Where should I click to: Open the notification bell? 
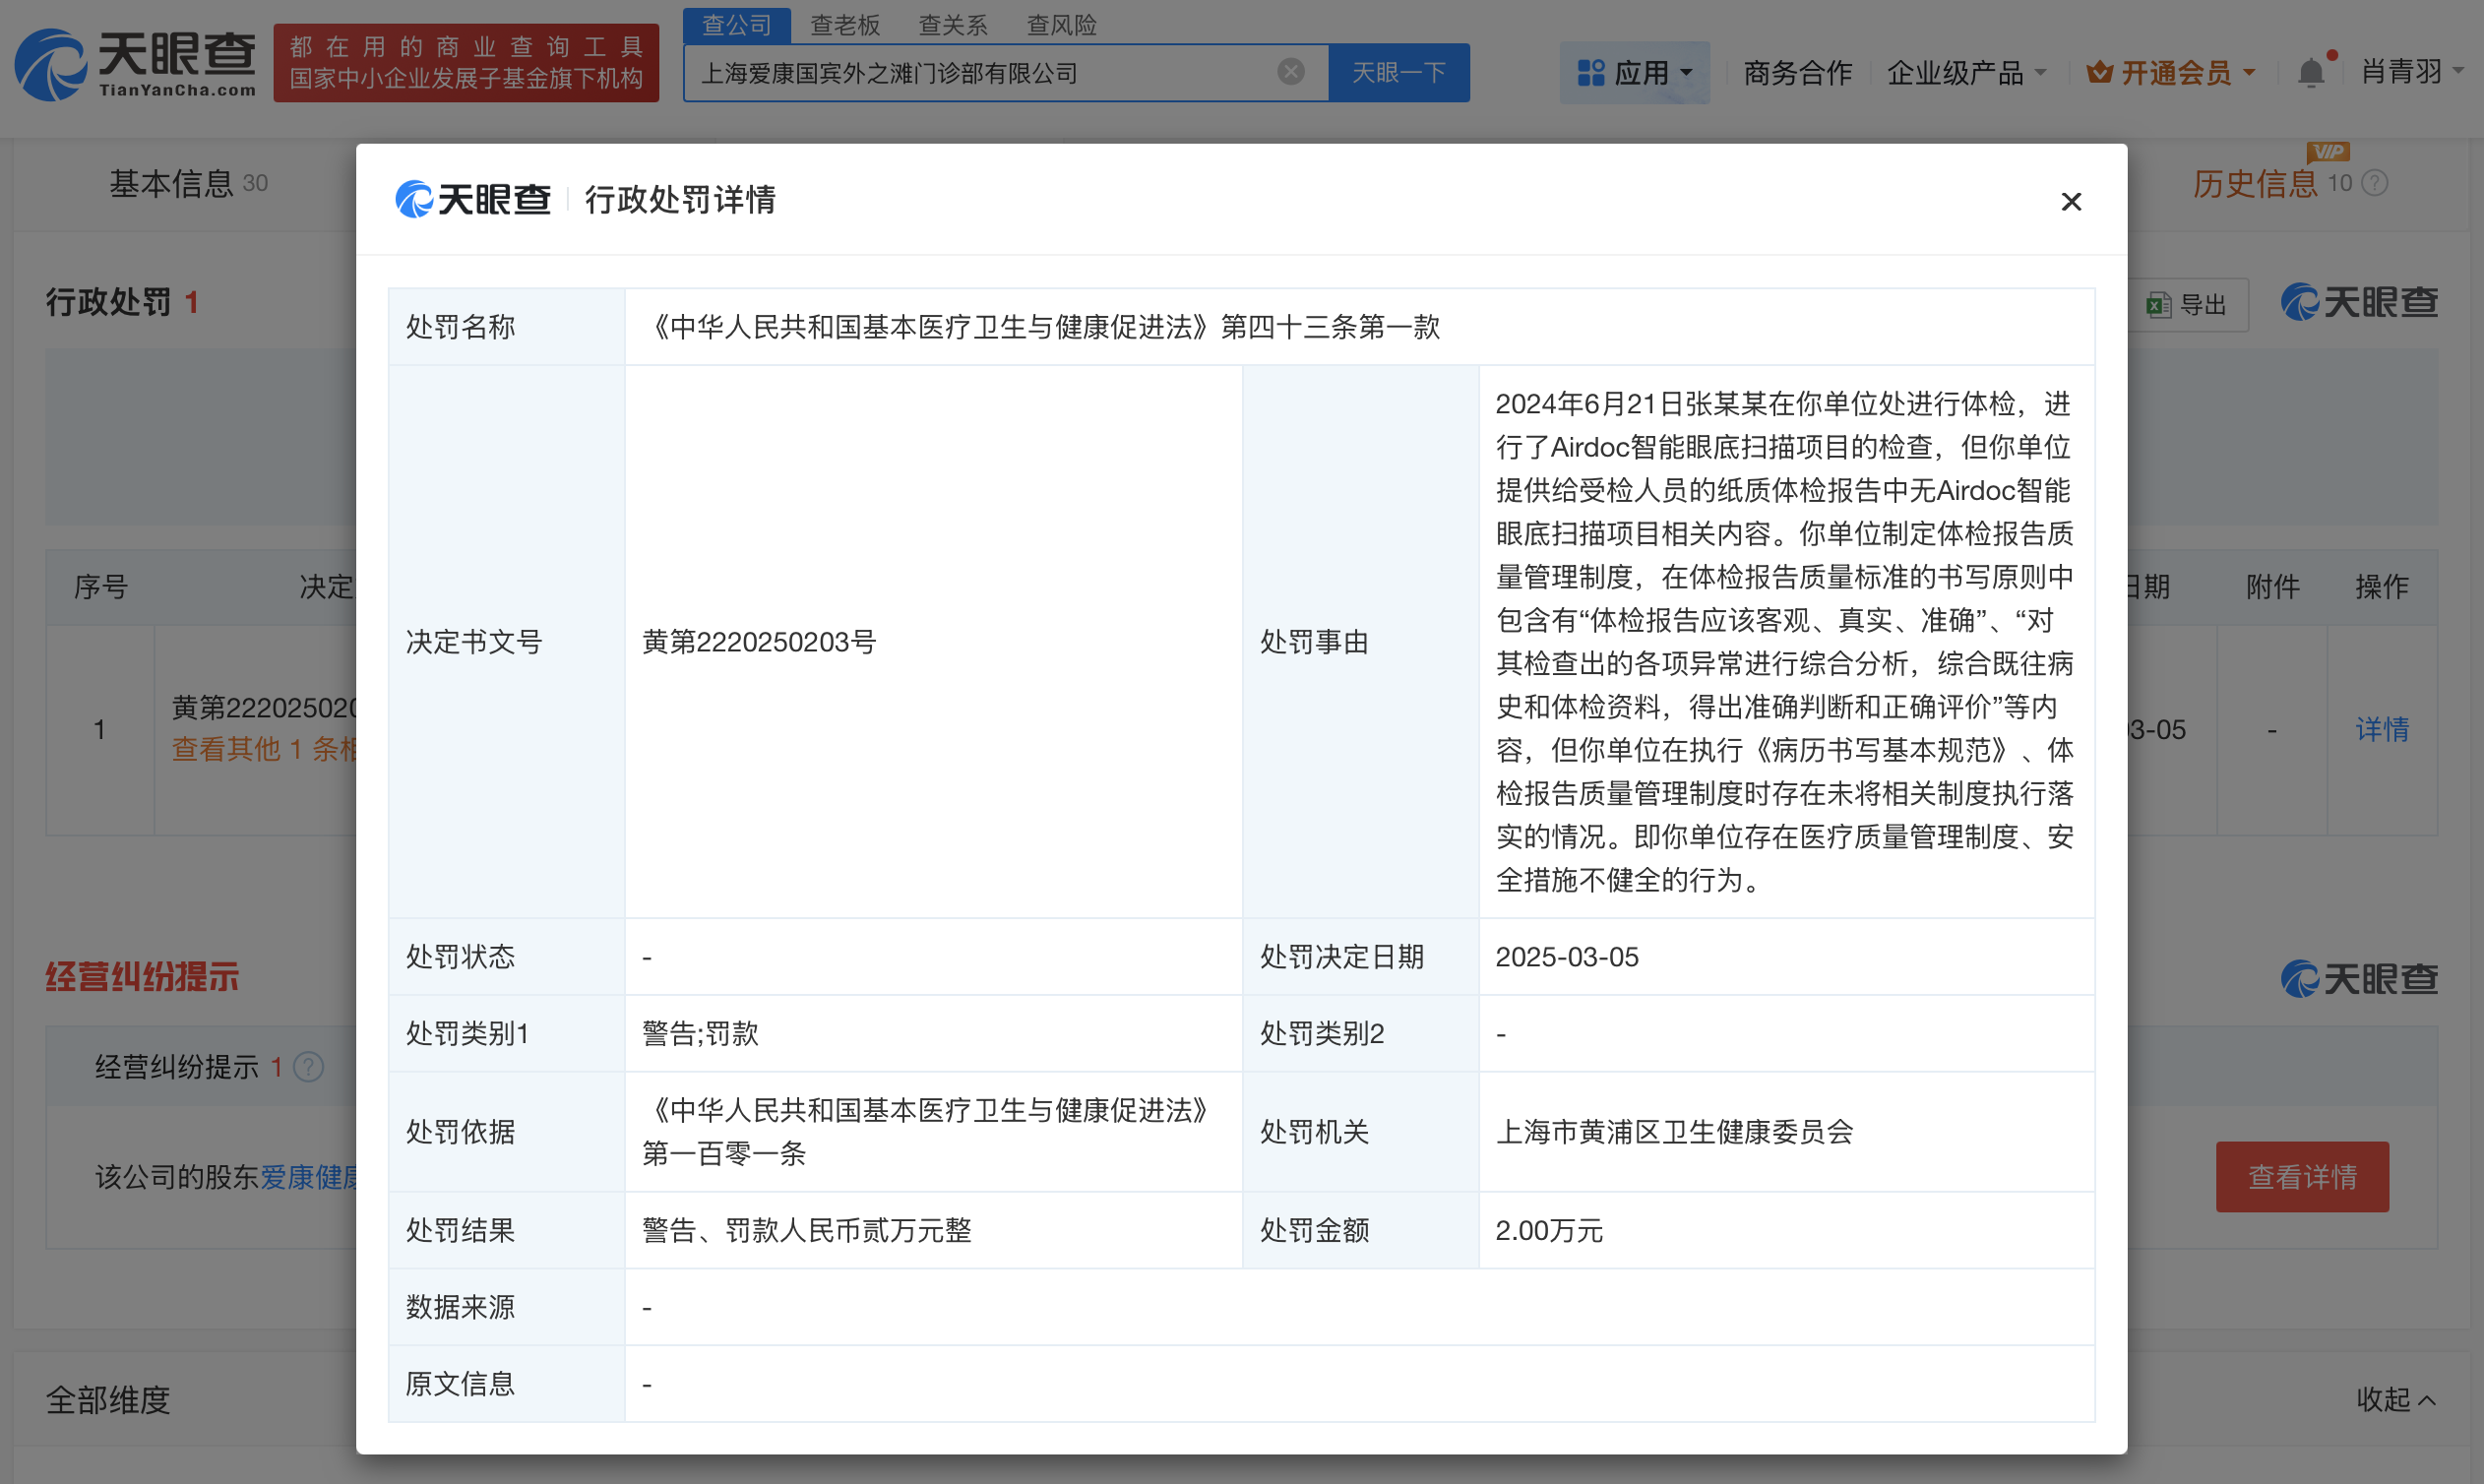pos(2310,73)
